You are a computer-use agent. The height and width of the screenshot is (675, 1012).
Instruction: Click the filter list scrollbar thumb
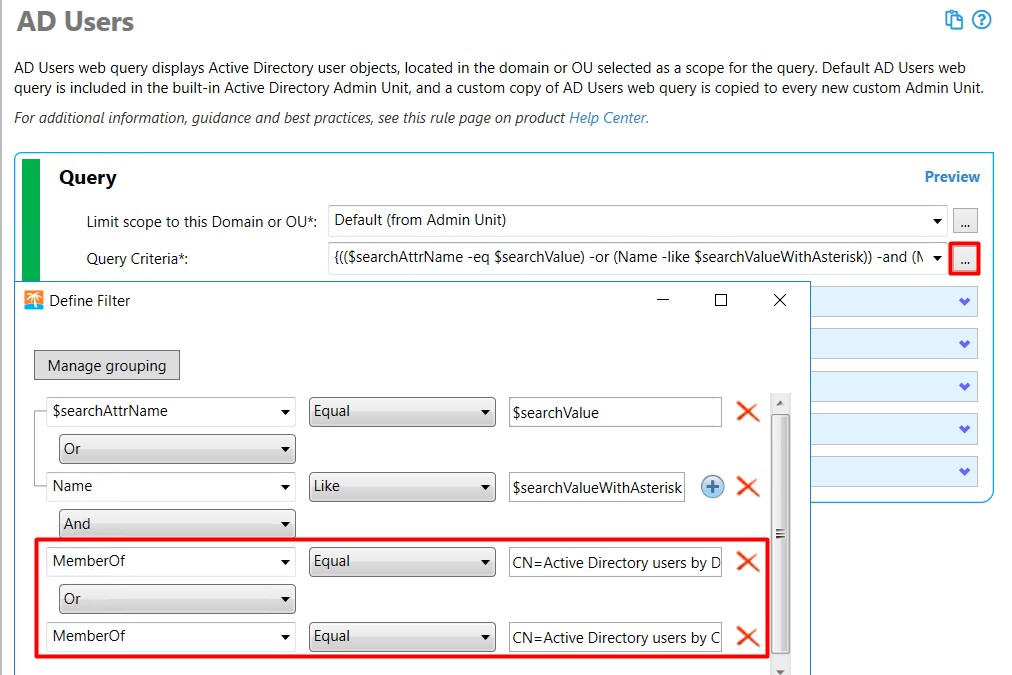[x=780, y=534]
